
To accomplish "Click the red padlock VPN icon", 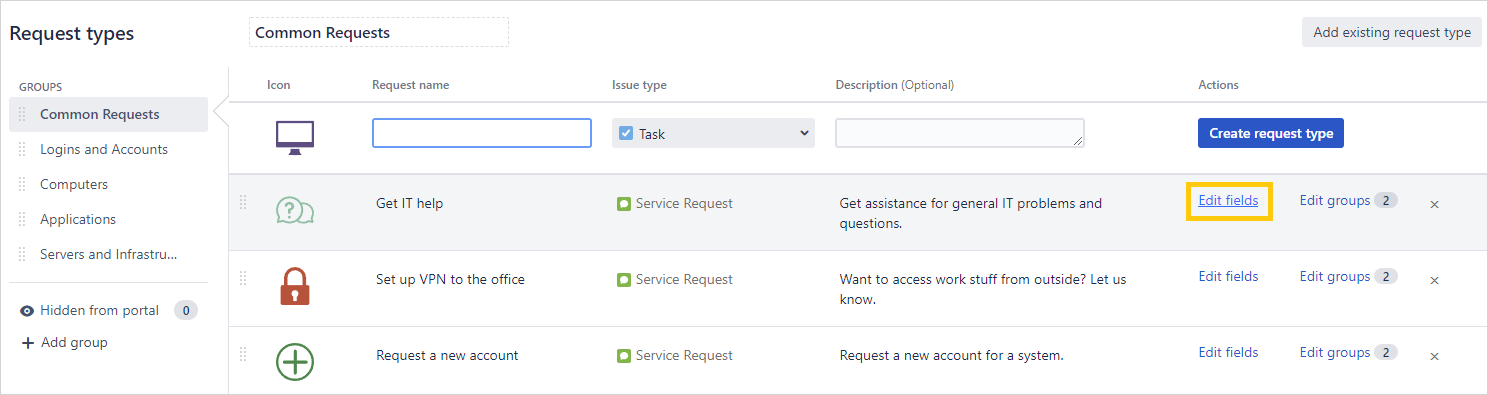I will coord(295,286).
